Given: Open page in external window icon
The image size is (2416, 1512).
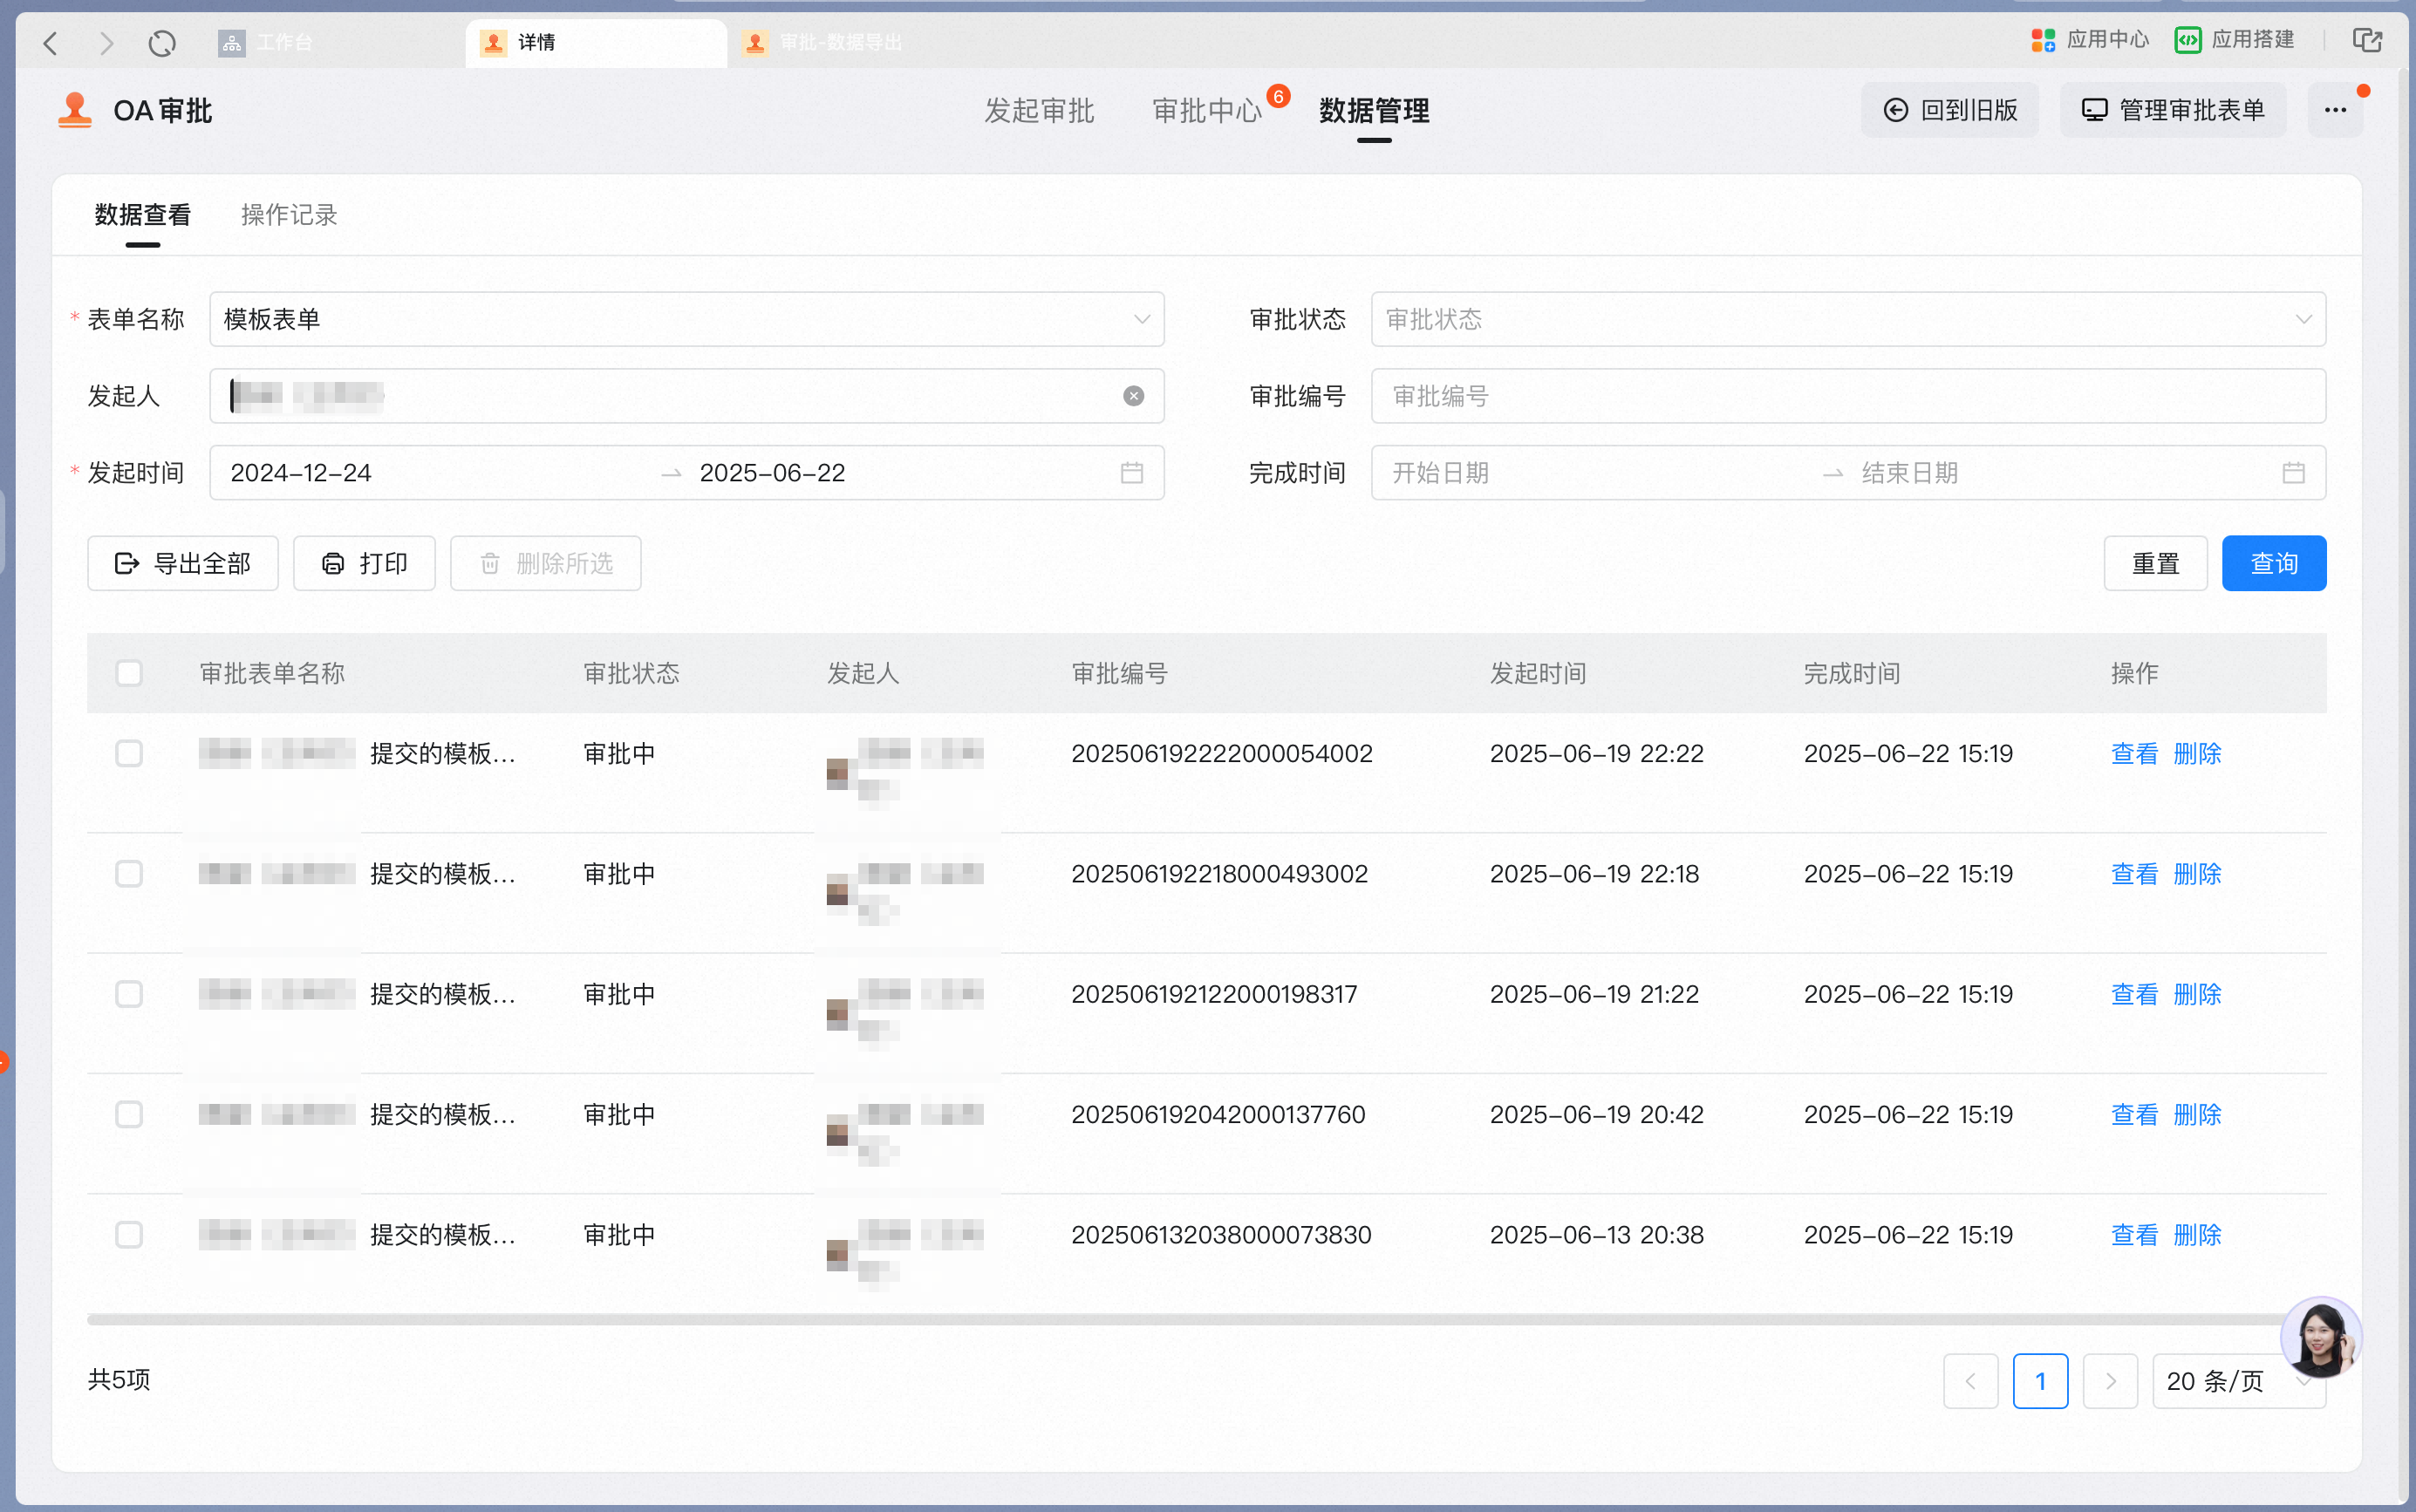Looking at the screenshot, I should (2367, 40).
